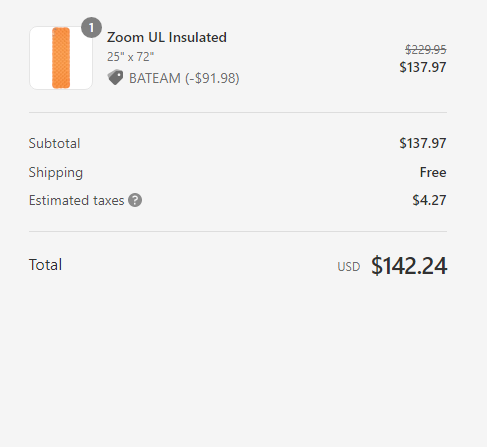This screenshot has height=447, width=487.
Task: Click the (-$91.98) discount amount text
Action: (x=212, y=78)
